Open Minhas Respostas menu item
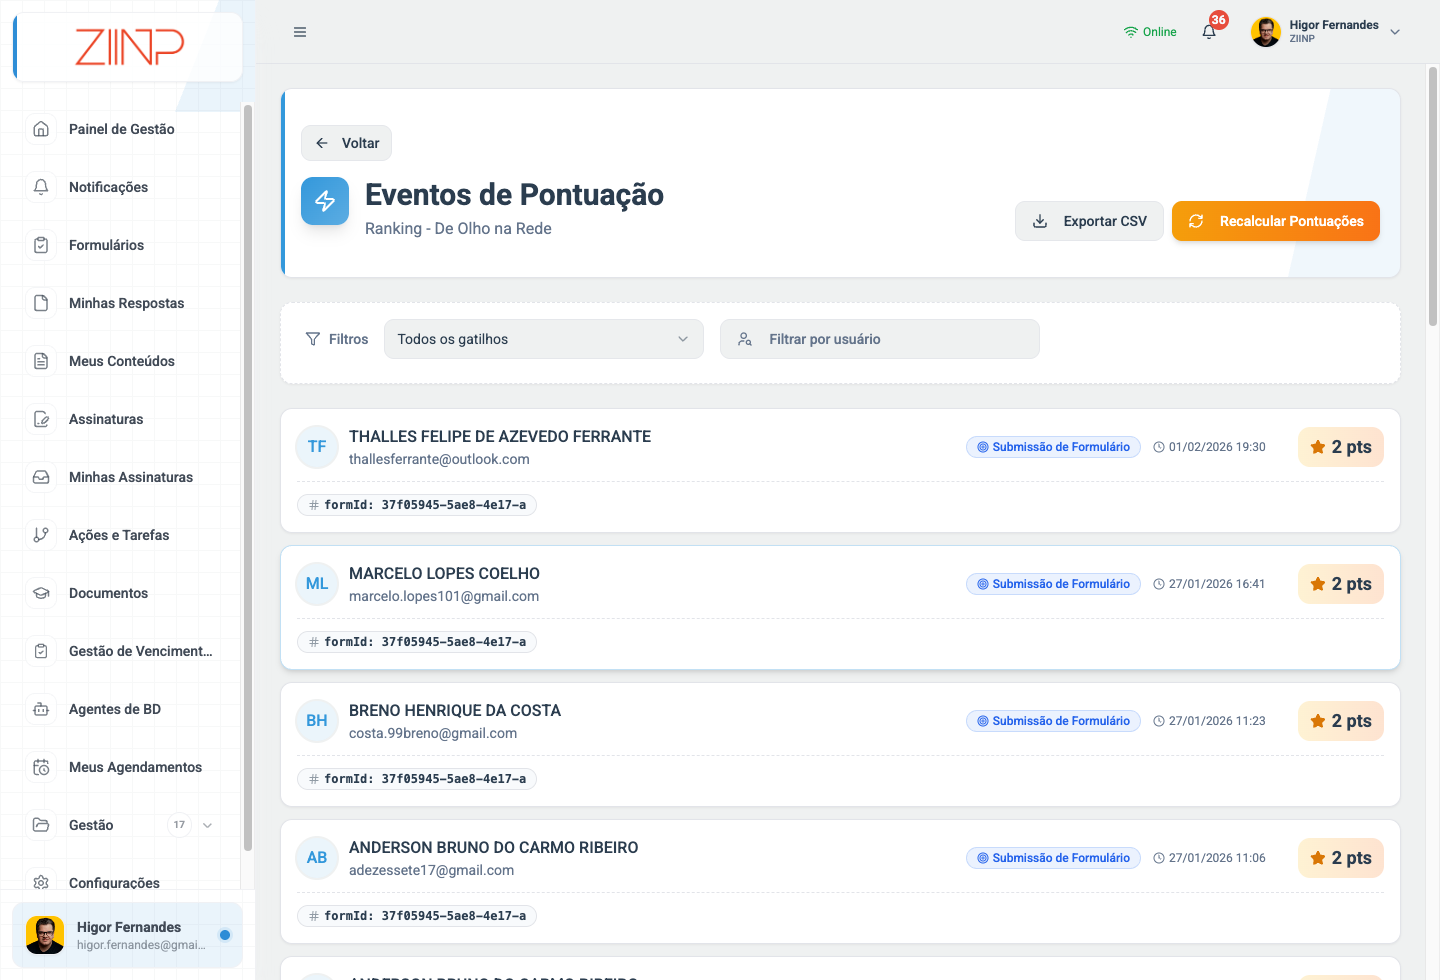The image size is (1440, 980). click(x=126, y=303)
